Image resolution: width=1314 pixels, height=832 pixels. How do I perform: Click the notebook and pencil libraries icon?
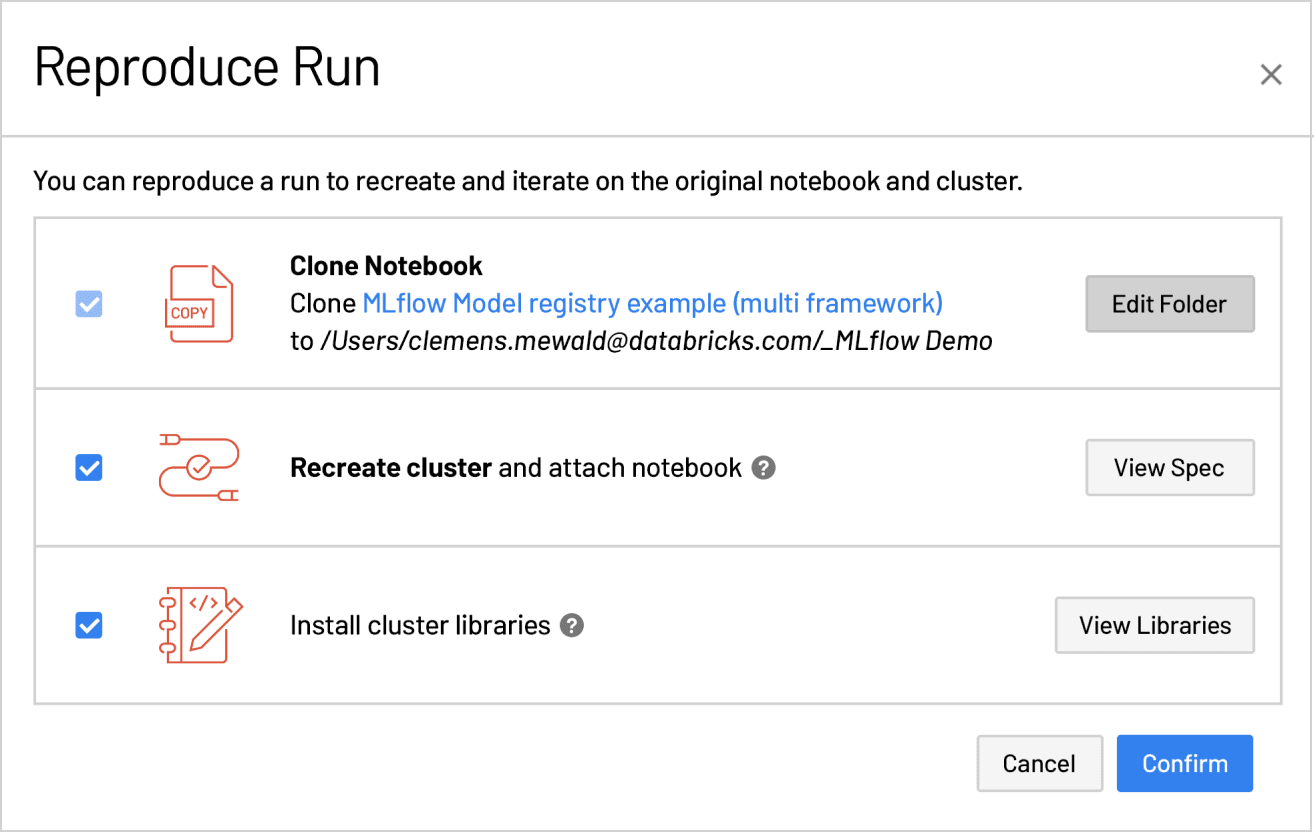[200, 625]
